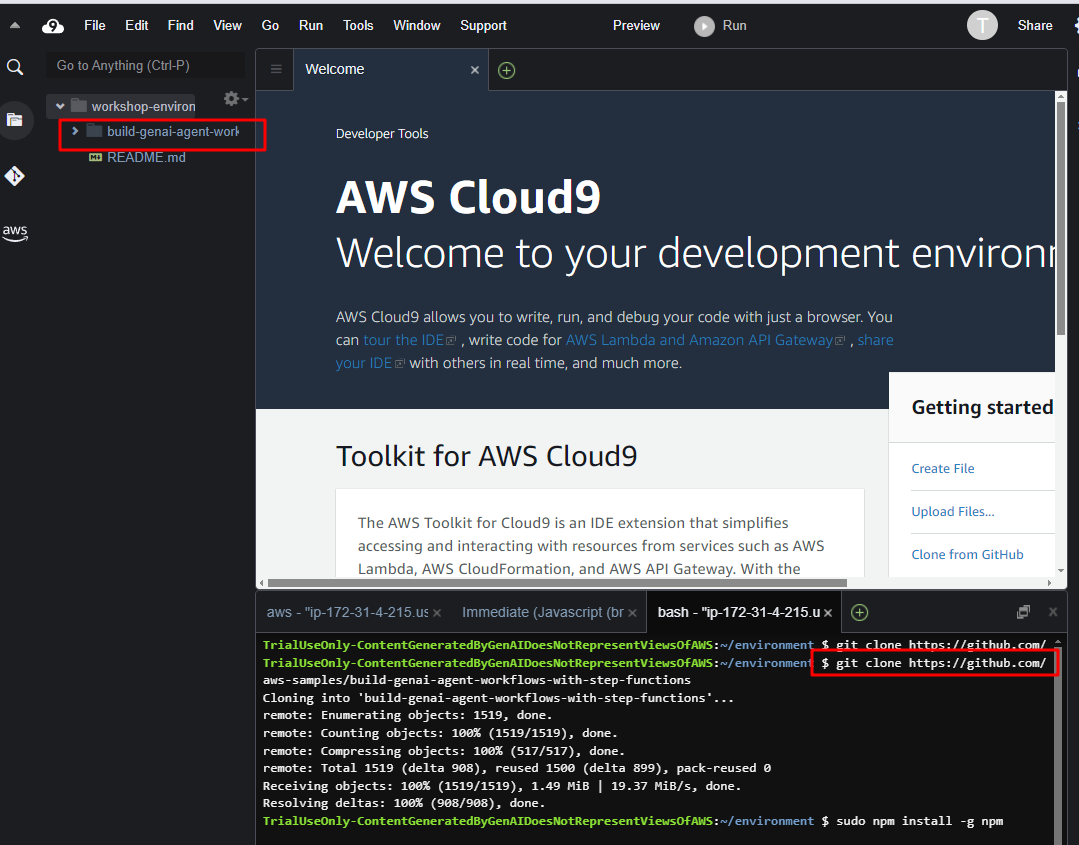
Task: Select the build-genai-agent-work tree row
Action: coord(150,131)
